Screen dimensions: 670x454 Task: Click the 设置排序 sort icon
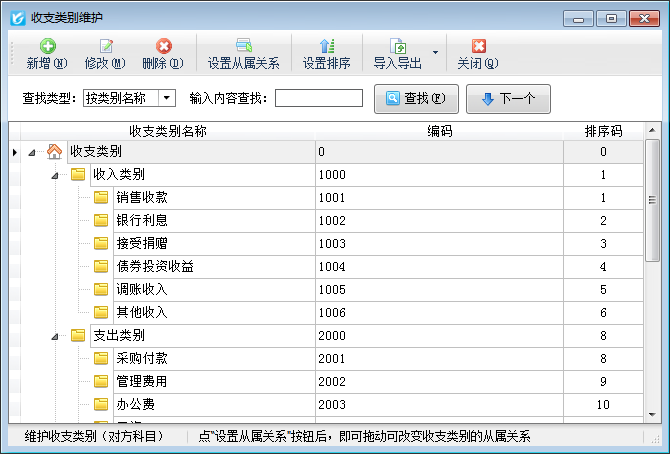pyautogui.click(x=326, y=46)
